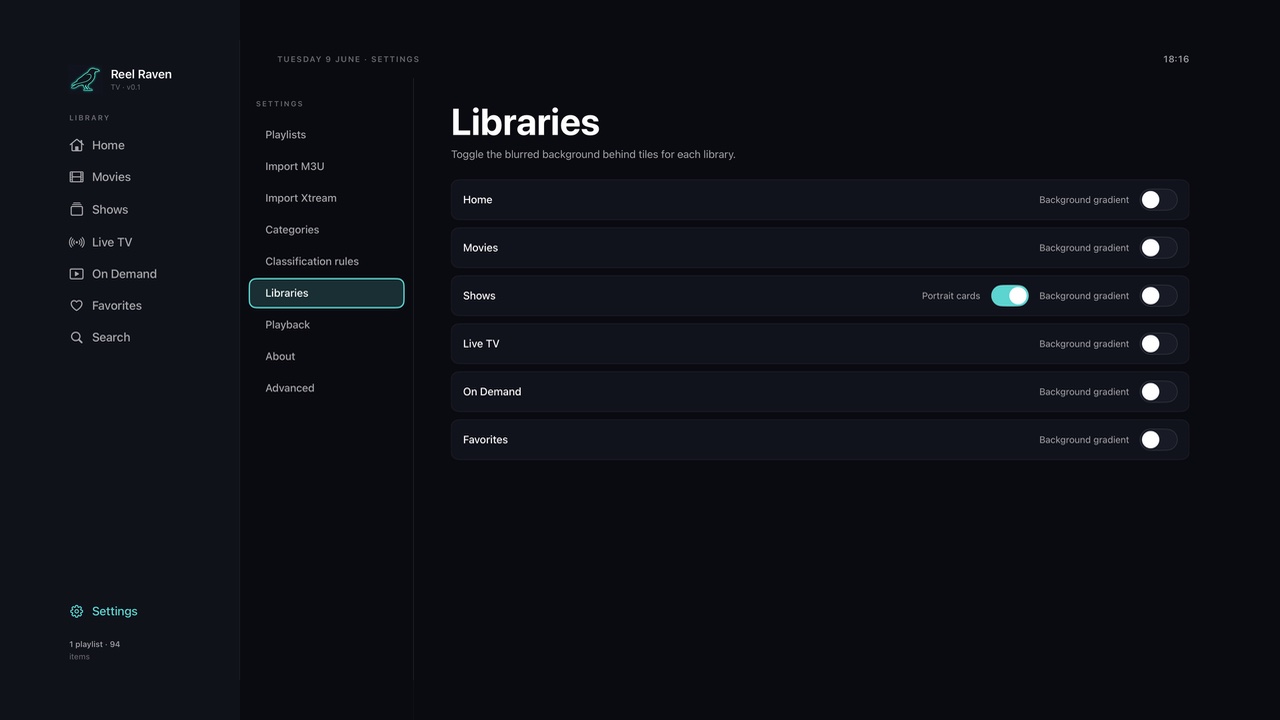Screen dimensions: 1280x720
Task: Click the Home house icon in sidebar
Action: pyautogui.click(x=76, y=145)
